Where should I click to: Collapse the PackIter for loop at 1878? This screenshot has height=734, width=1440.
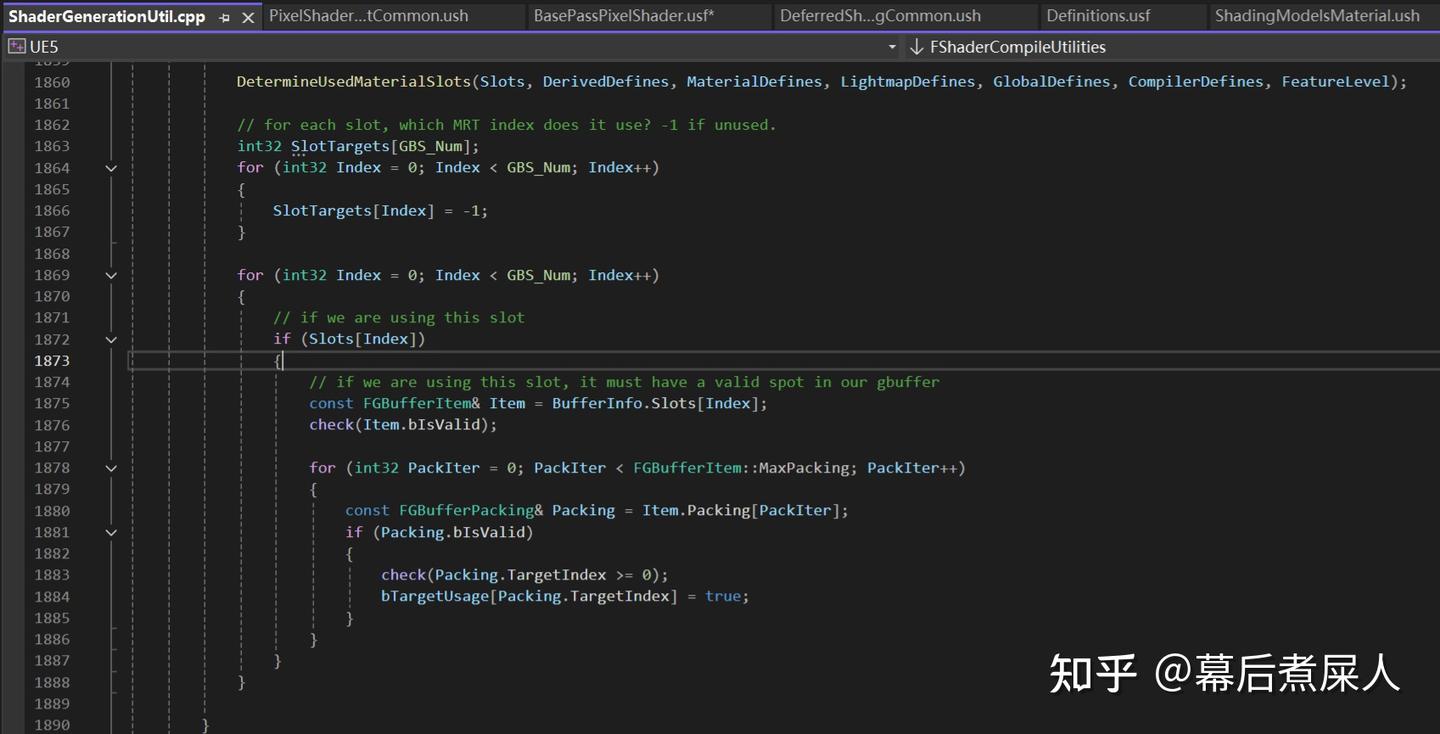[111, 467]
